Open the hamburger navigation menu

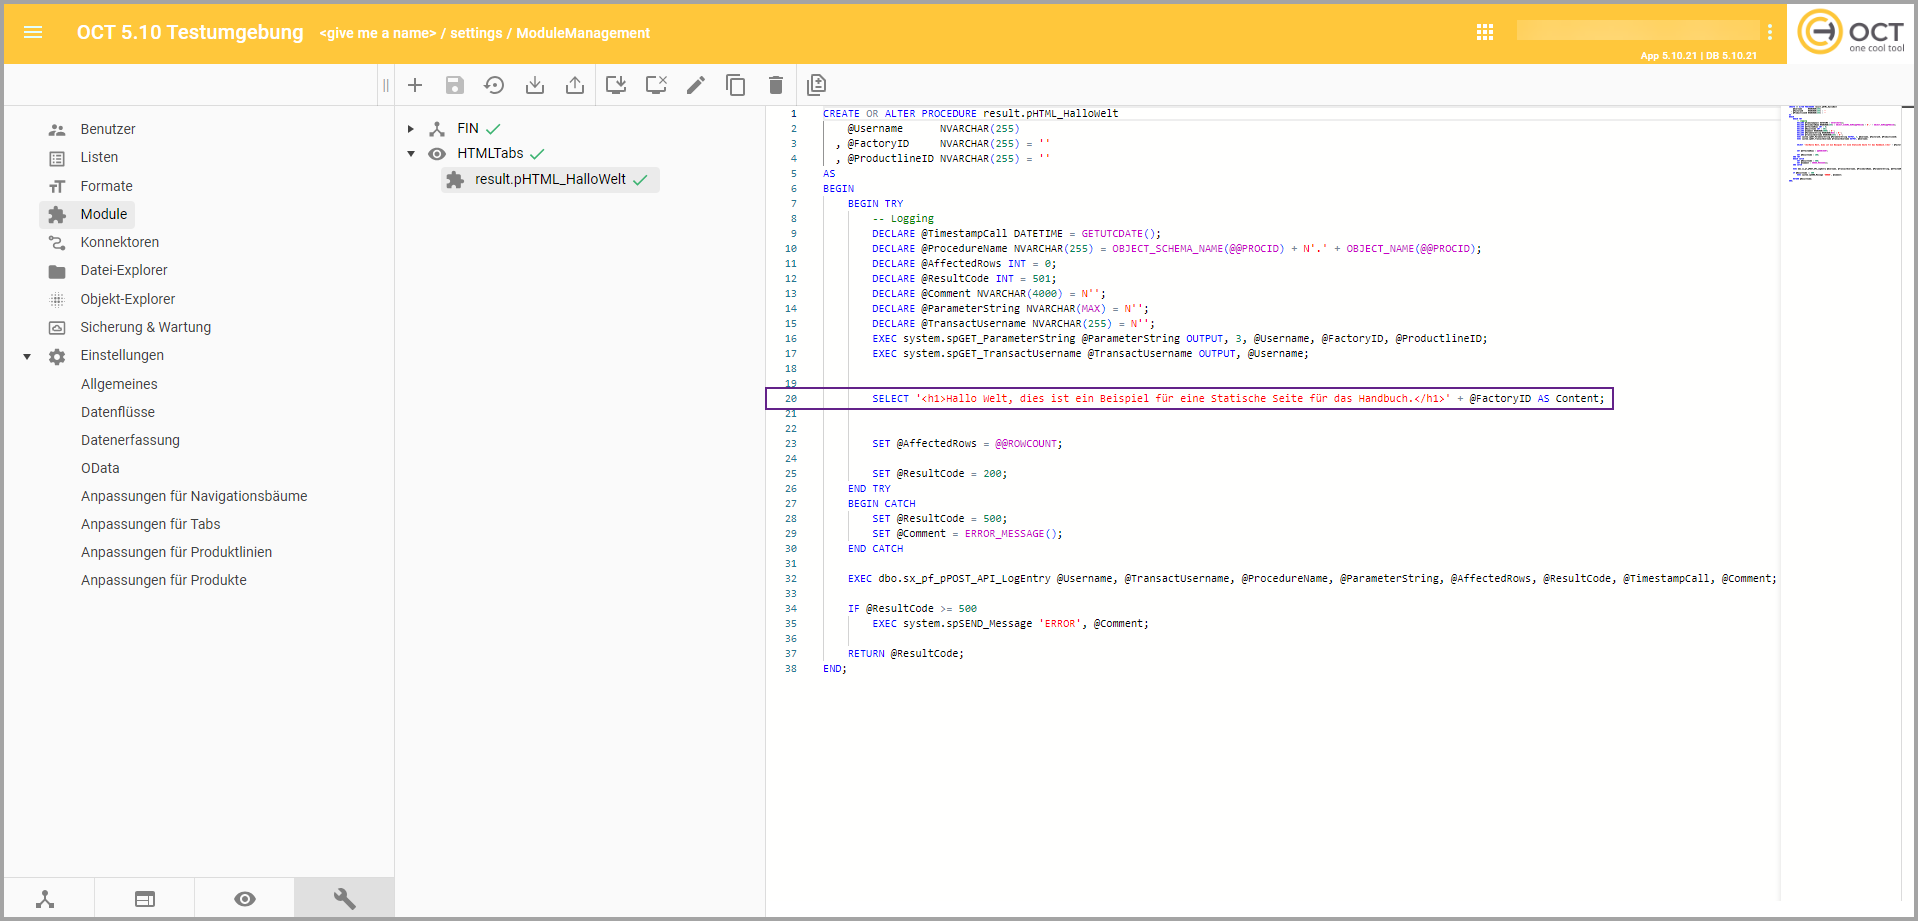tap(33, 32)
